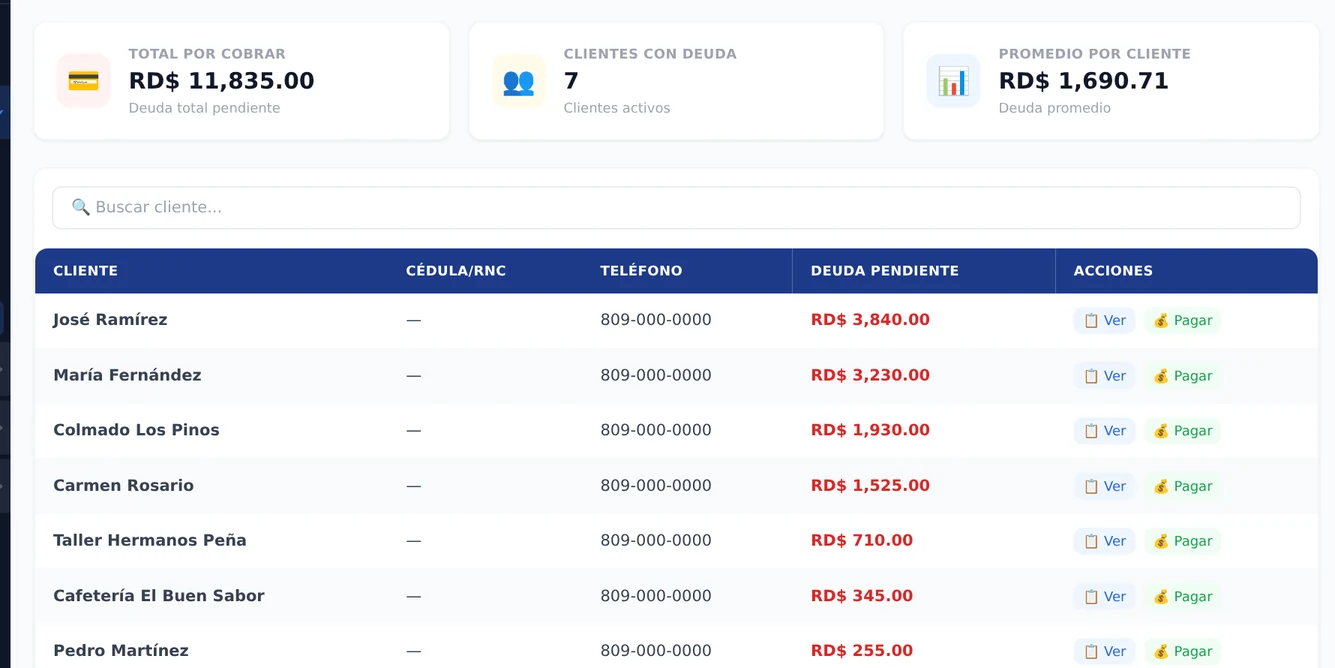Viewport: 1335px width, 668px height.
Task: Click the RD$ 3,840.00 debt amount
Action: pos(870,320)
